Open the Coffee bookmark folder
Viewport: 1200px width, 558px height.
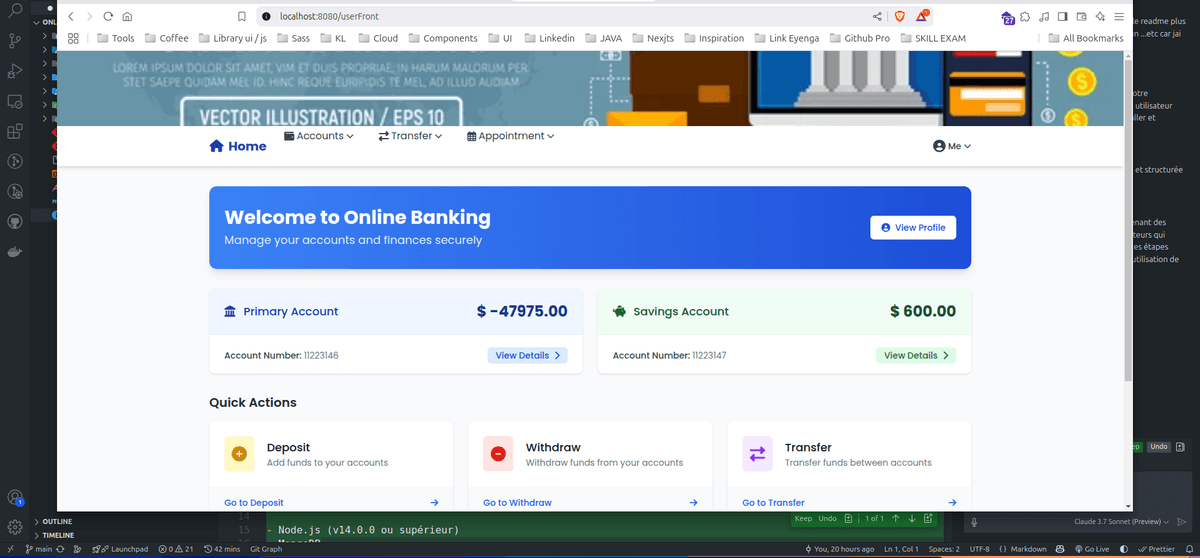click(166, 38)
